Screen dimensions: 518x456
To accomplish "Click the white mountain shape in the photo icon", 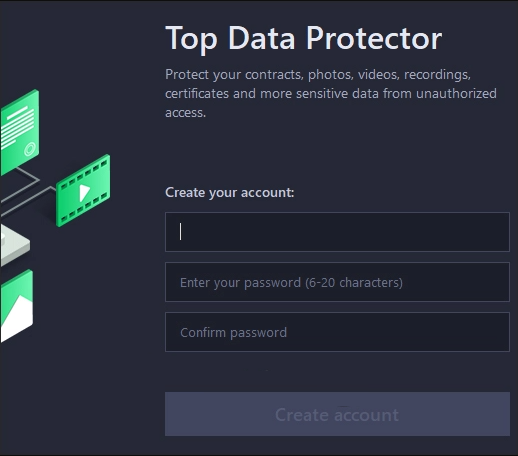I will [x=17, y=319].
